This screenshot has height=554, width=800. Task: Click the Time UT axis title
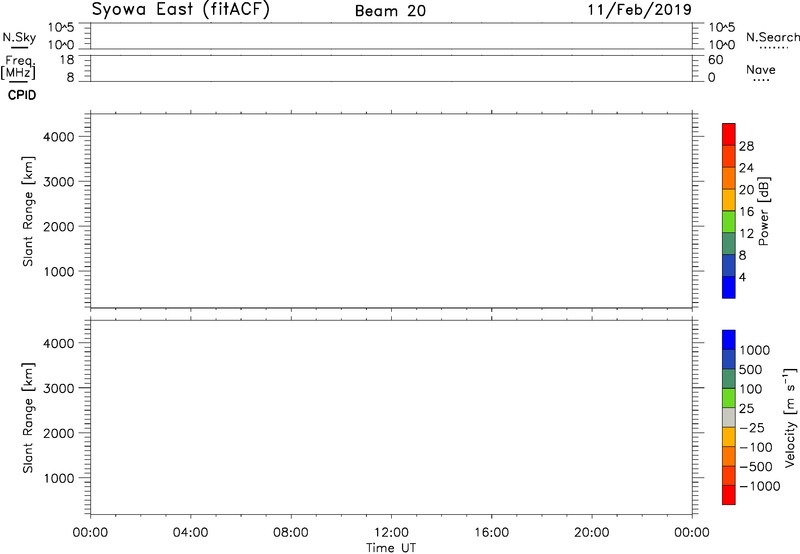click(x=391, y=546)
